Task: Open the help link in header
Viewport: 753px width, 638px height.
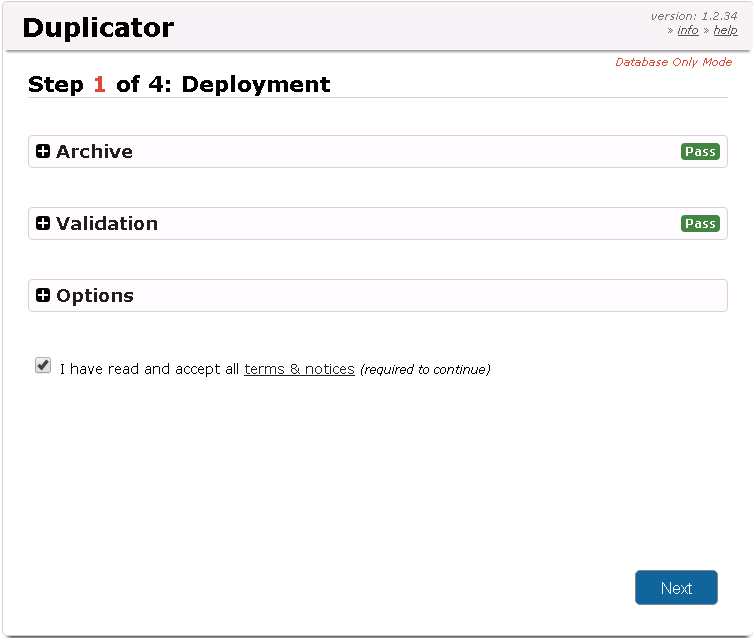Action: click(x=725, y=31)
